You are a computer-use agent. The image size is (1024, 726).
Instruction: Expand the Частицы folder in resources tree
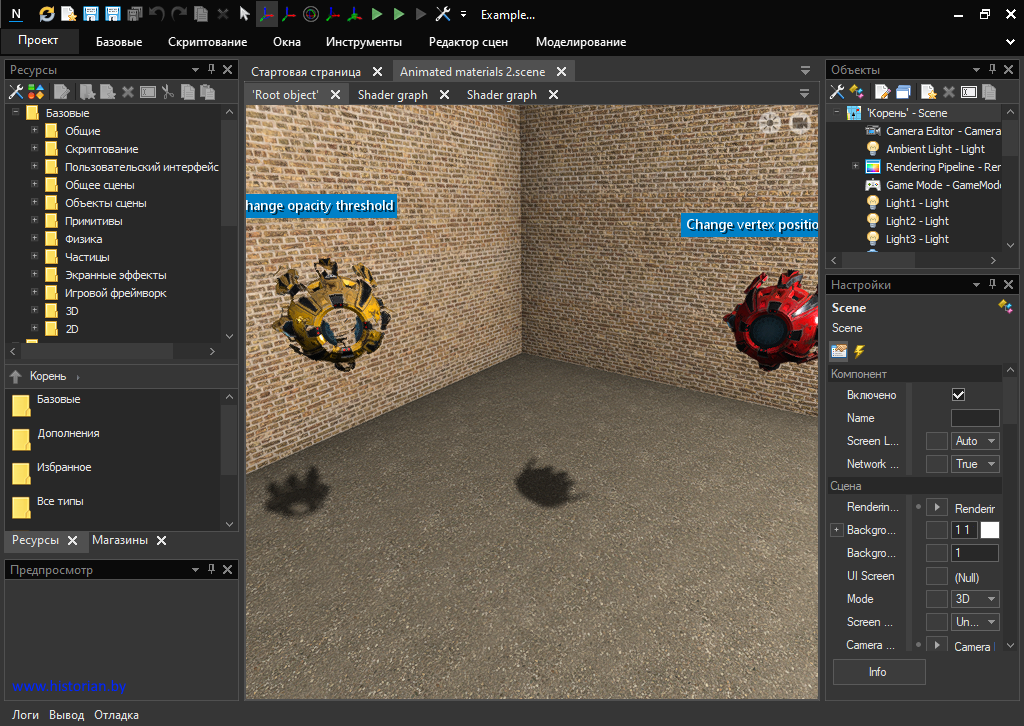34,257
